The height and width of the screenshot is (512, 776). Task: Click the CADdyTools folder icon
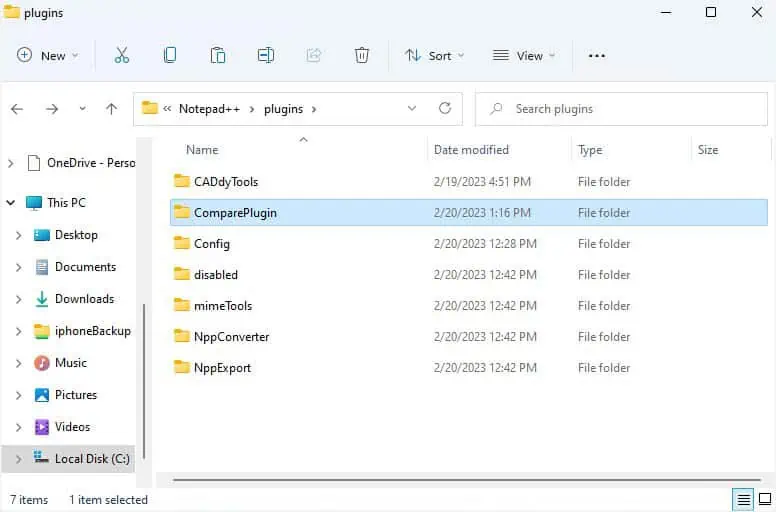point(182,181)
